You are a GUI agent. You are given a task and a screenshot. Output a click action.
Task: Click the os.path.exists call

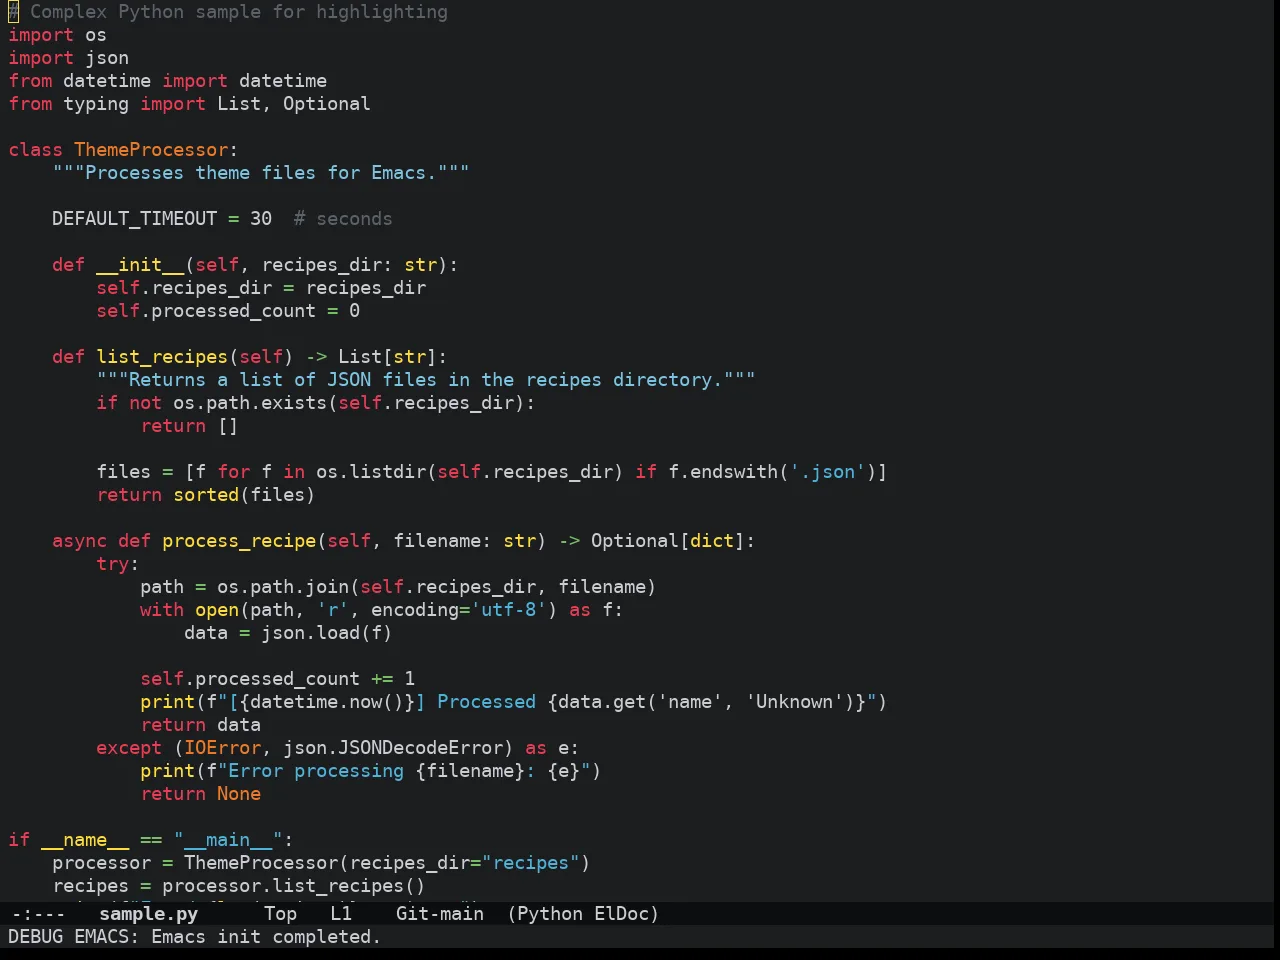click(250, 403)
